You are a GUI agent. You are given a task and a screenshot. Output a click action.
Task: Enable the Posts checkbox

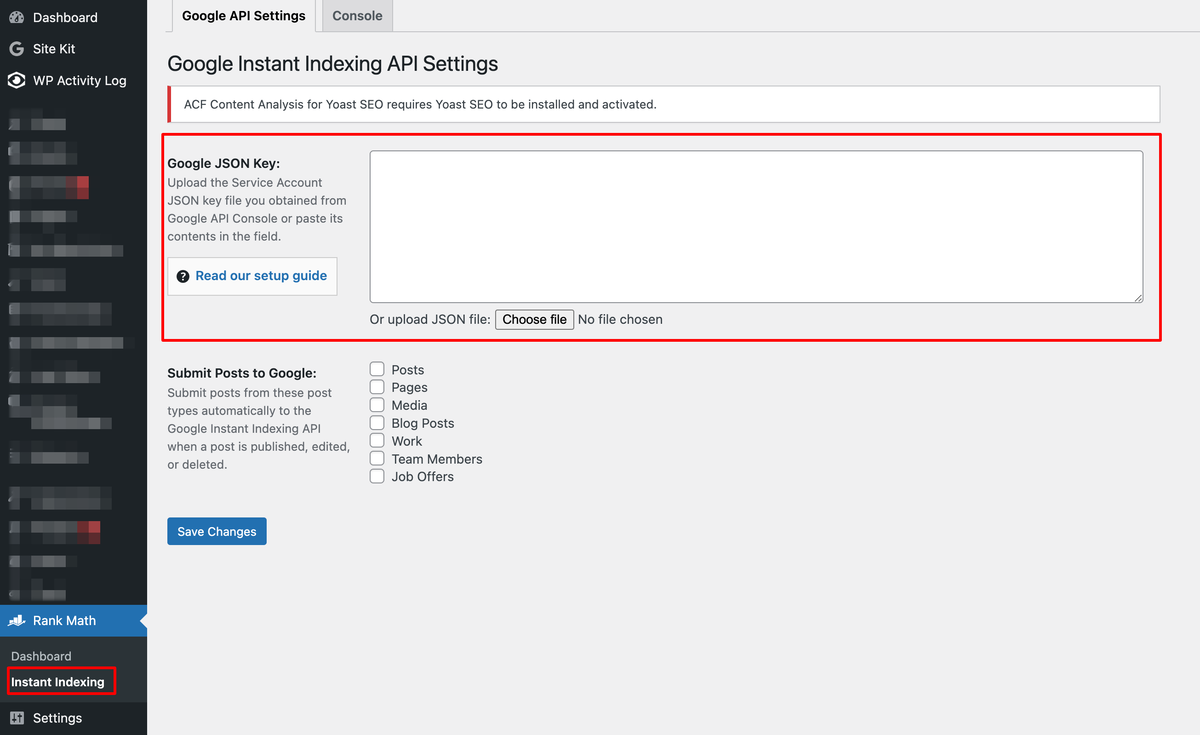pyautogui.click(x=377, y=370)
